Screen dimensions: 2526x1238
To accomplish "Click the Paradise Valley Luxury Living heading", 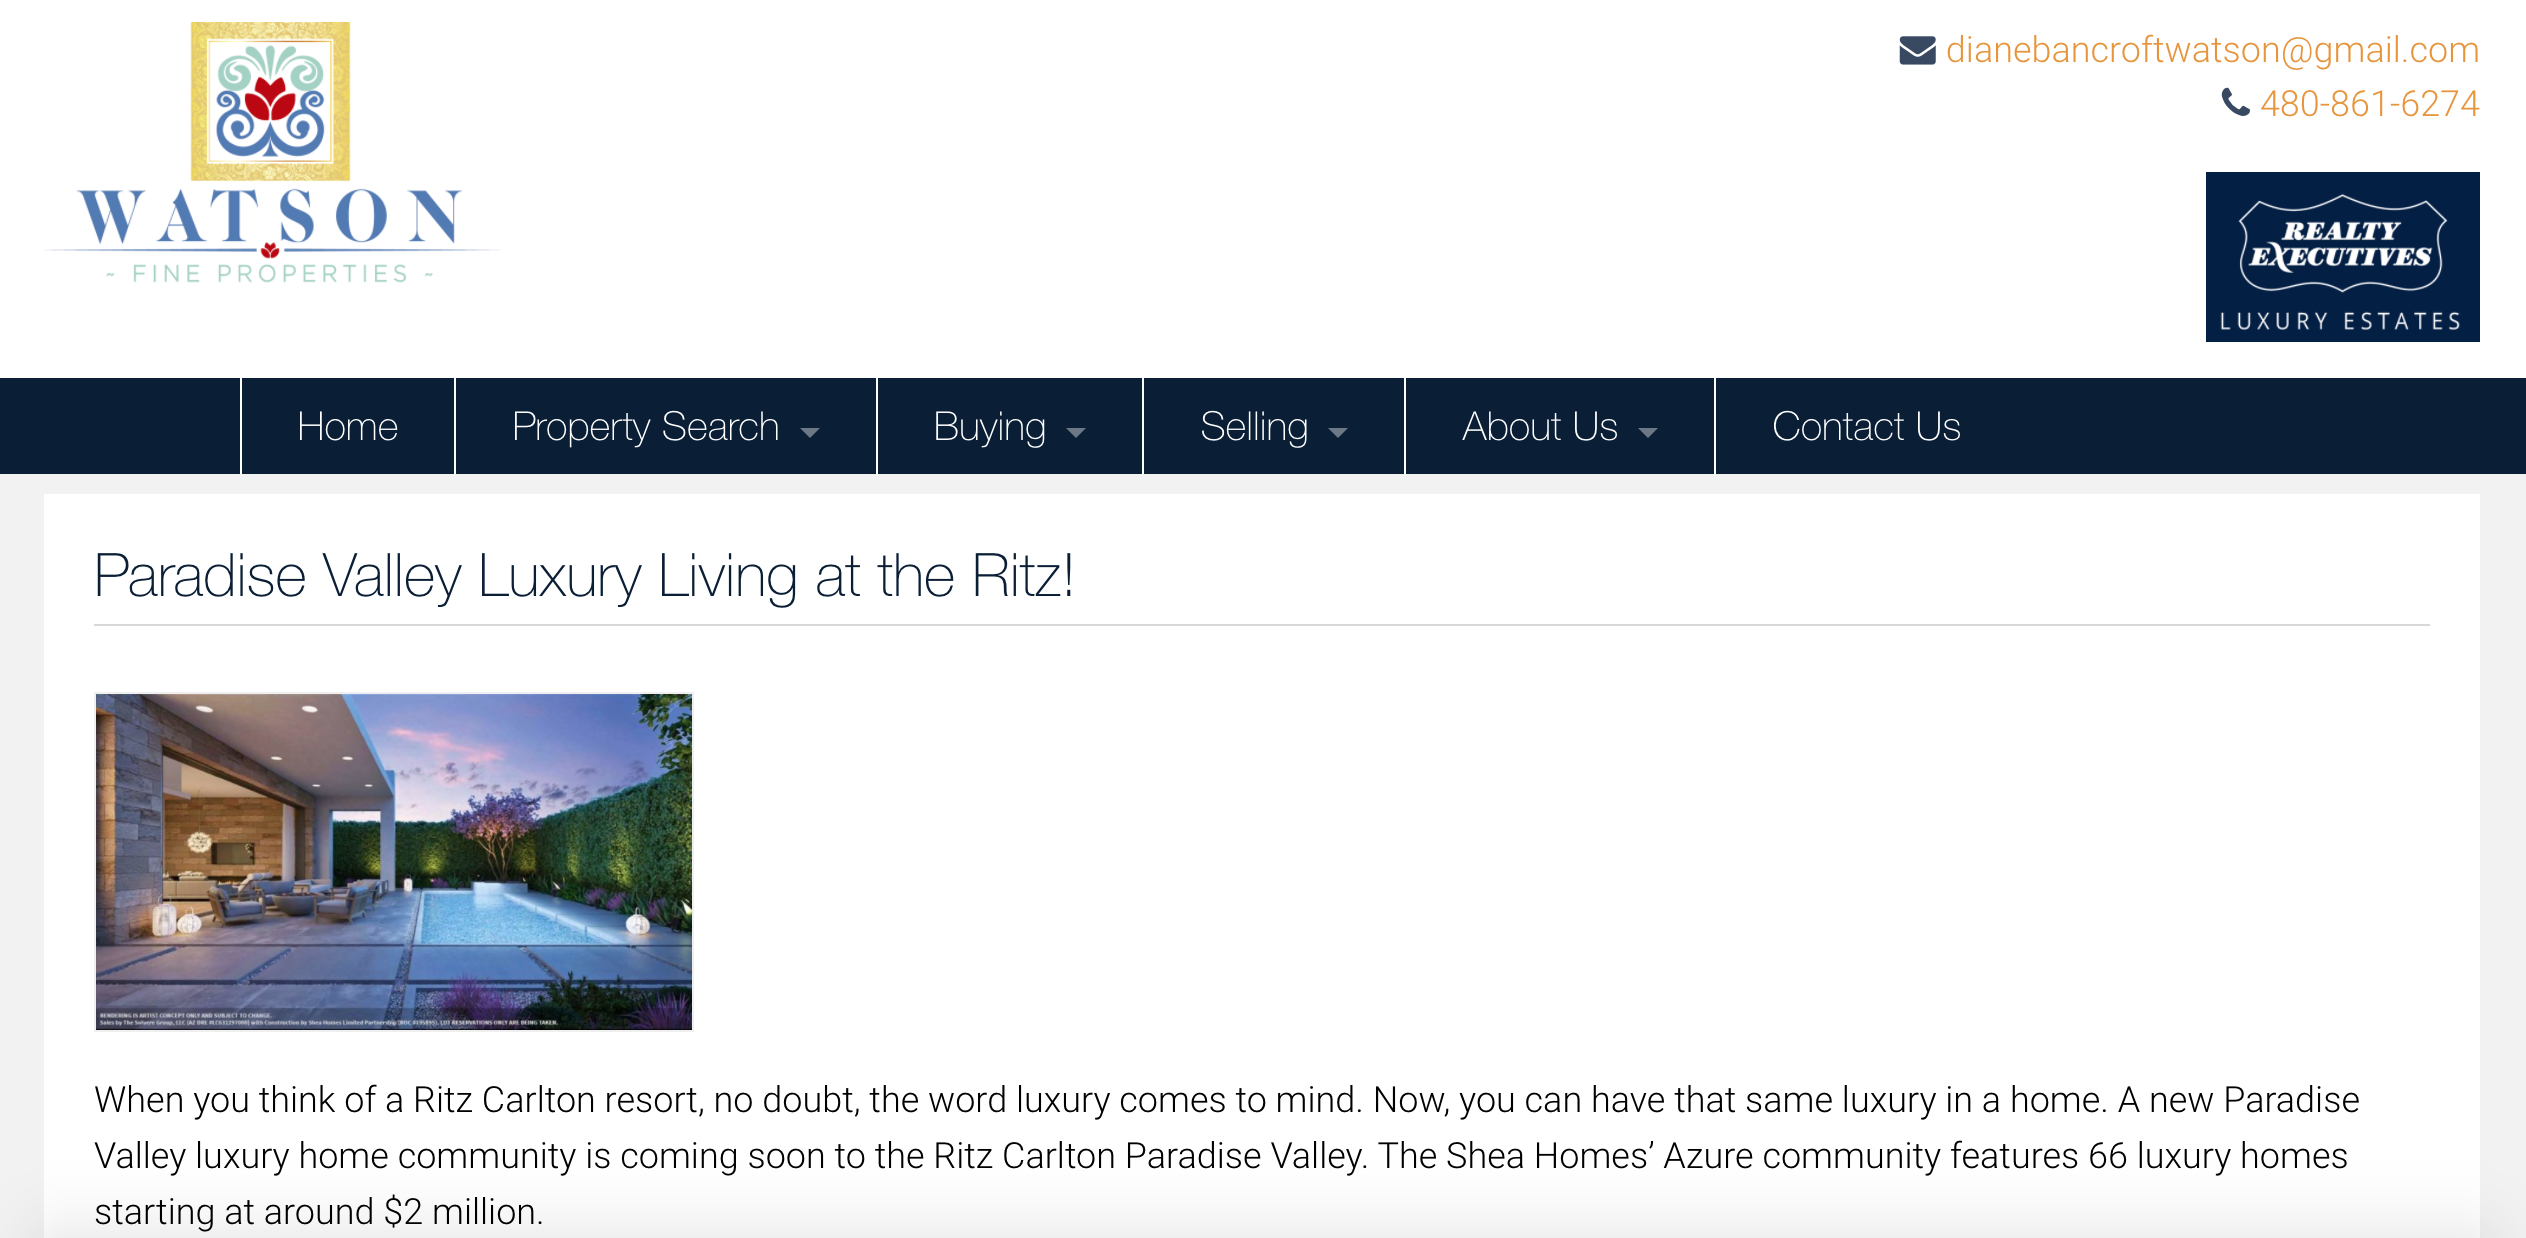I will tap(584, 576).
